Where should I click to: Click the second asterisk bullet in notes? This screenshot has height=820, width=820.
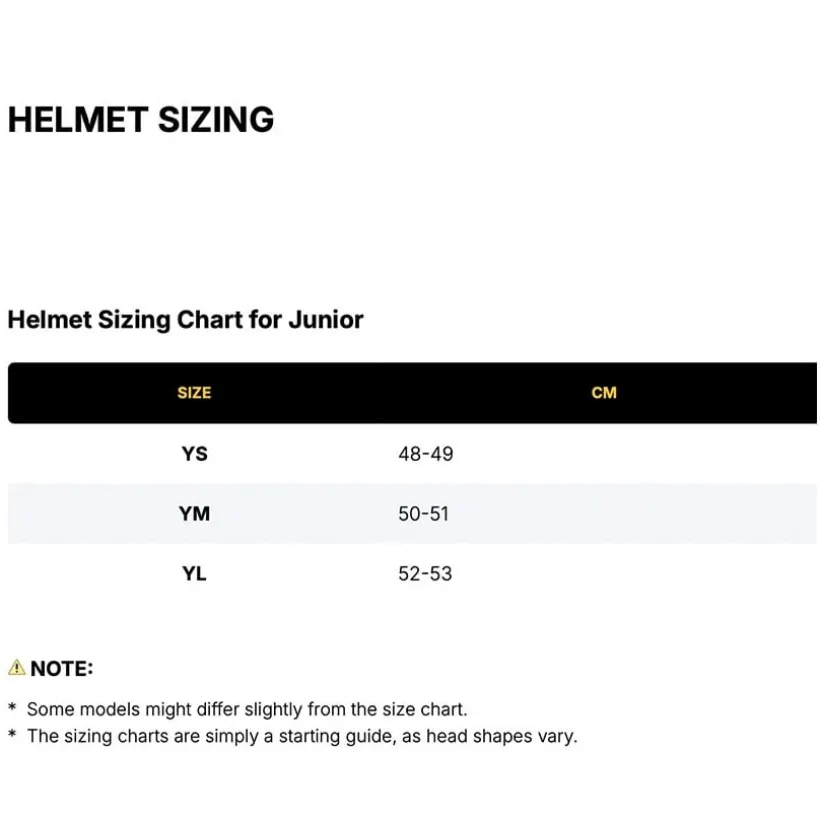click(x=13, y=734)
